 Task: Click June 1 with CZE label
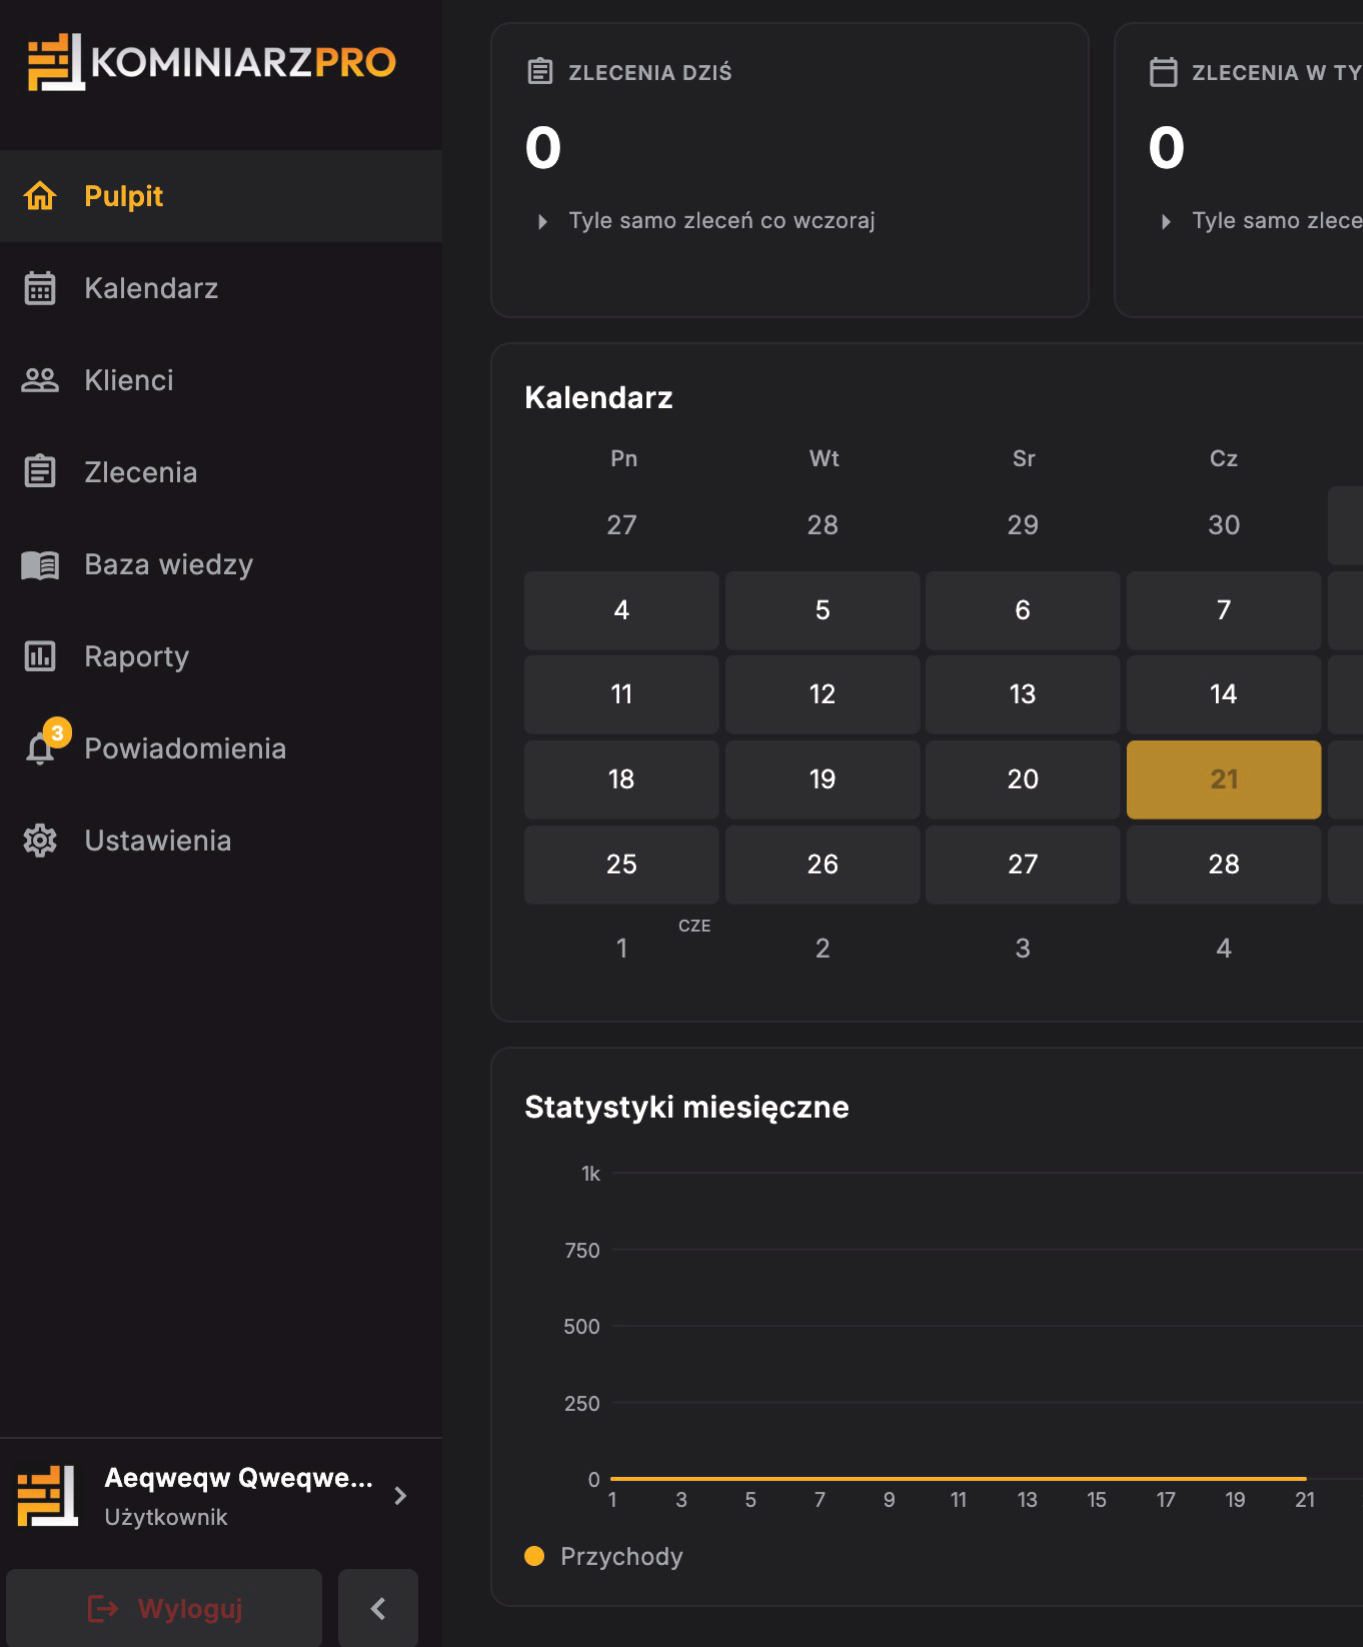621,948
